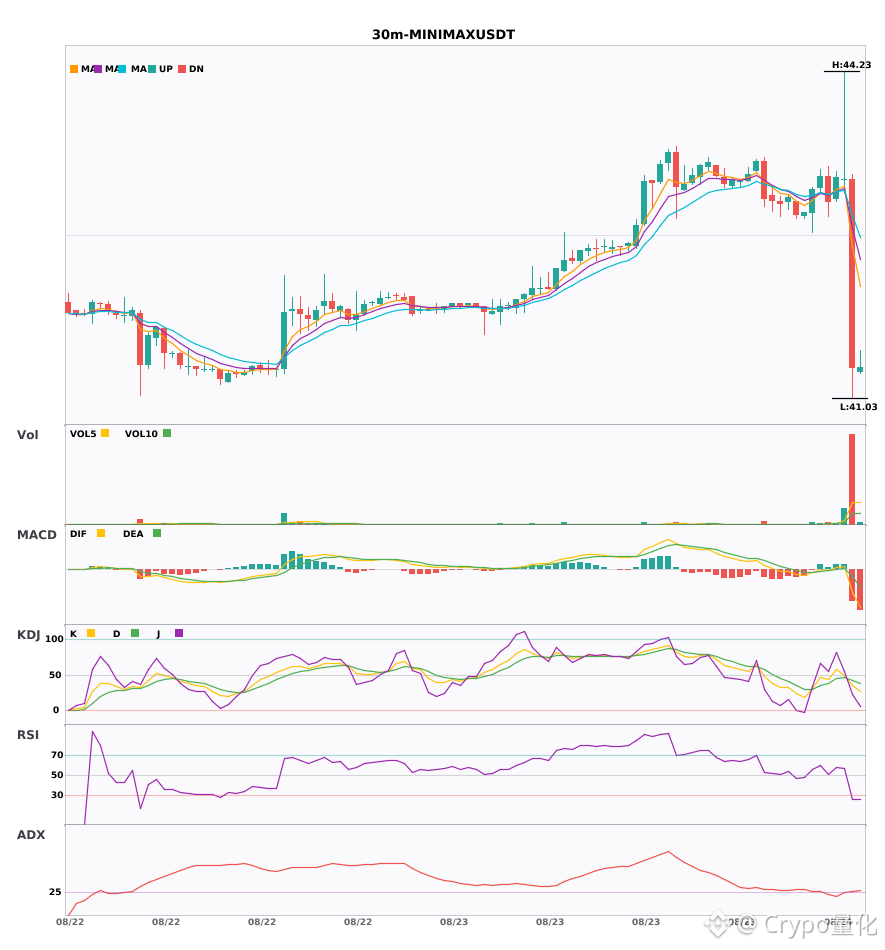This screenshot has width=885, height=950.
Task: Select the red DN legend swatch
Action: click(x=182, y=69)
